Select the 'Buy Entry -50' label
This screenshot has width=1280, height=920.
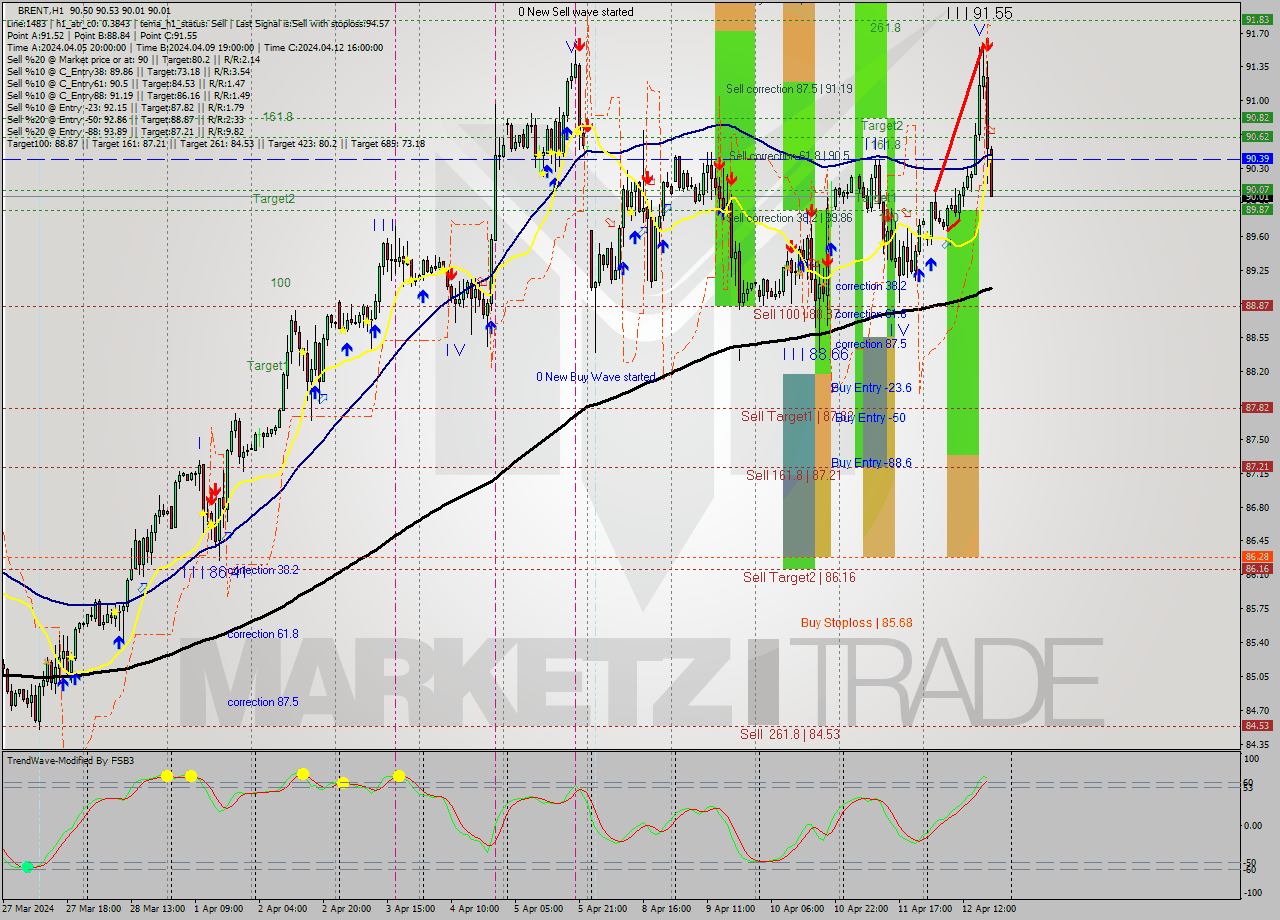870,417
